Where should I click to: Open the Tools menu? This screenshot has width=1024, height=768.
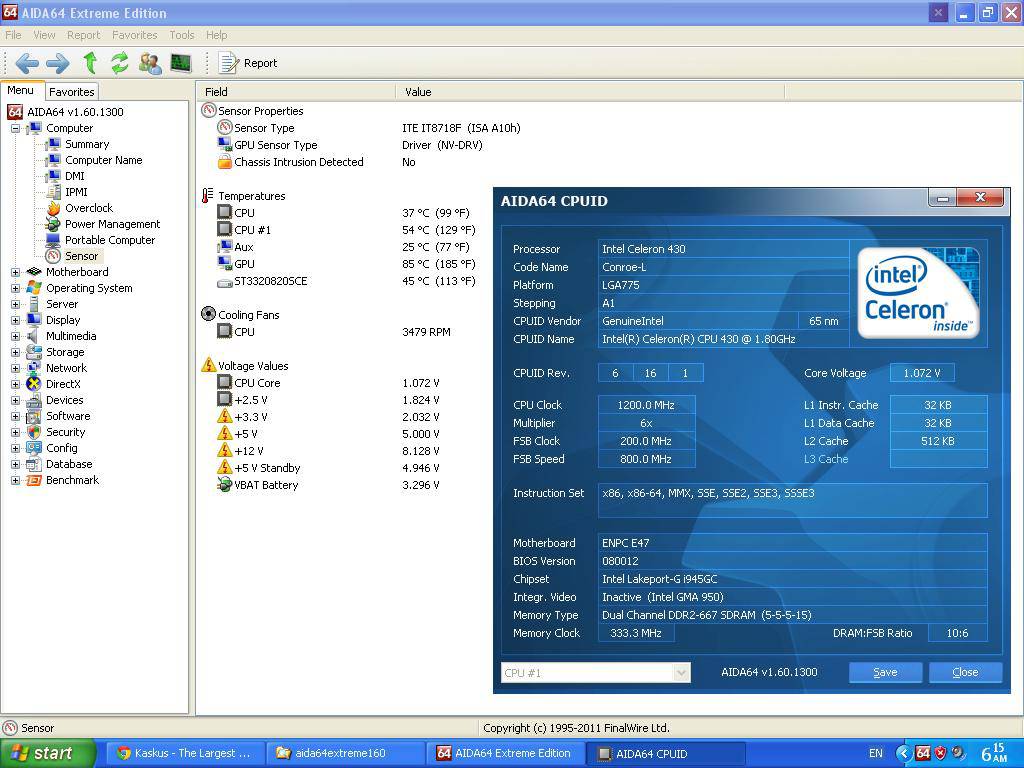click(182, 35)
